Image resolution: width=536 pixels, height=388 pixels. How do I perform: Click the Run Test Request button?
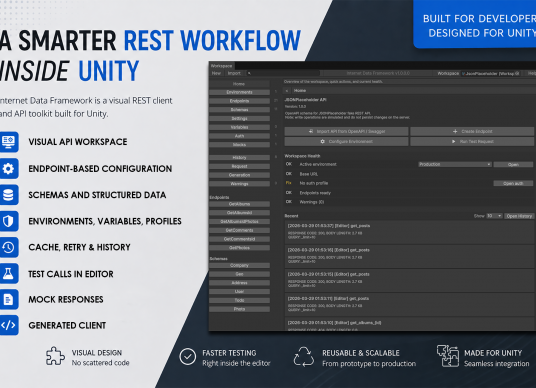(472, 141)
